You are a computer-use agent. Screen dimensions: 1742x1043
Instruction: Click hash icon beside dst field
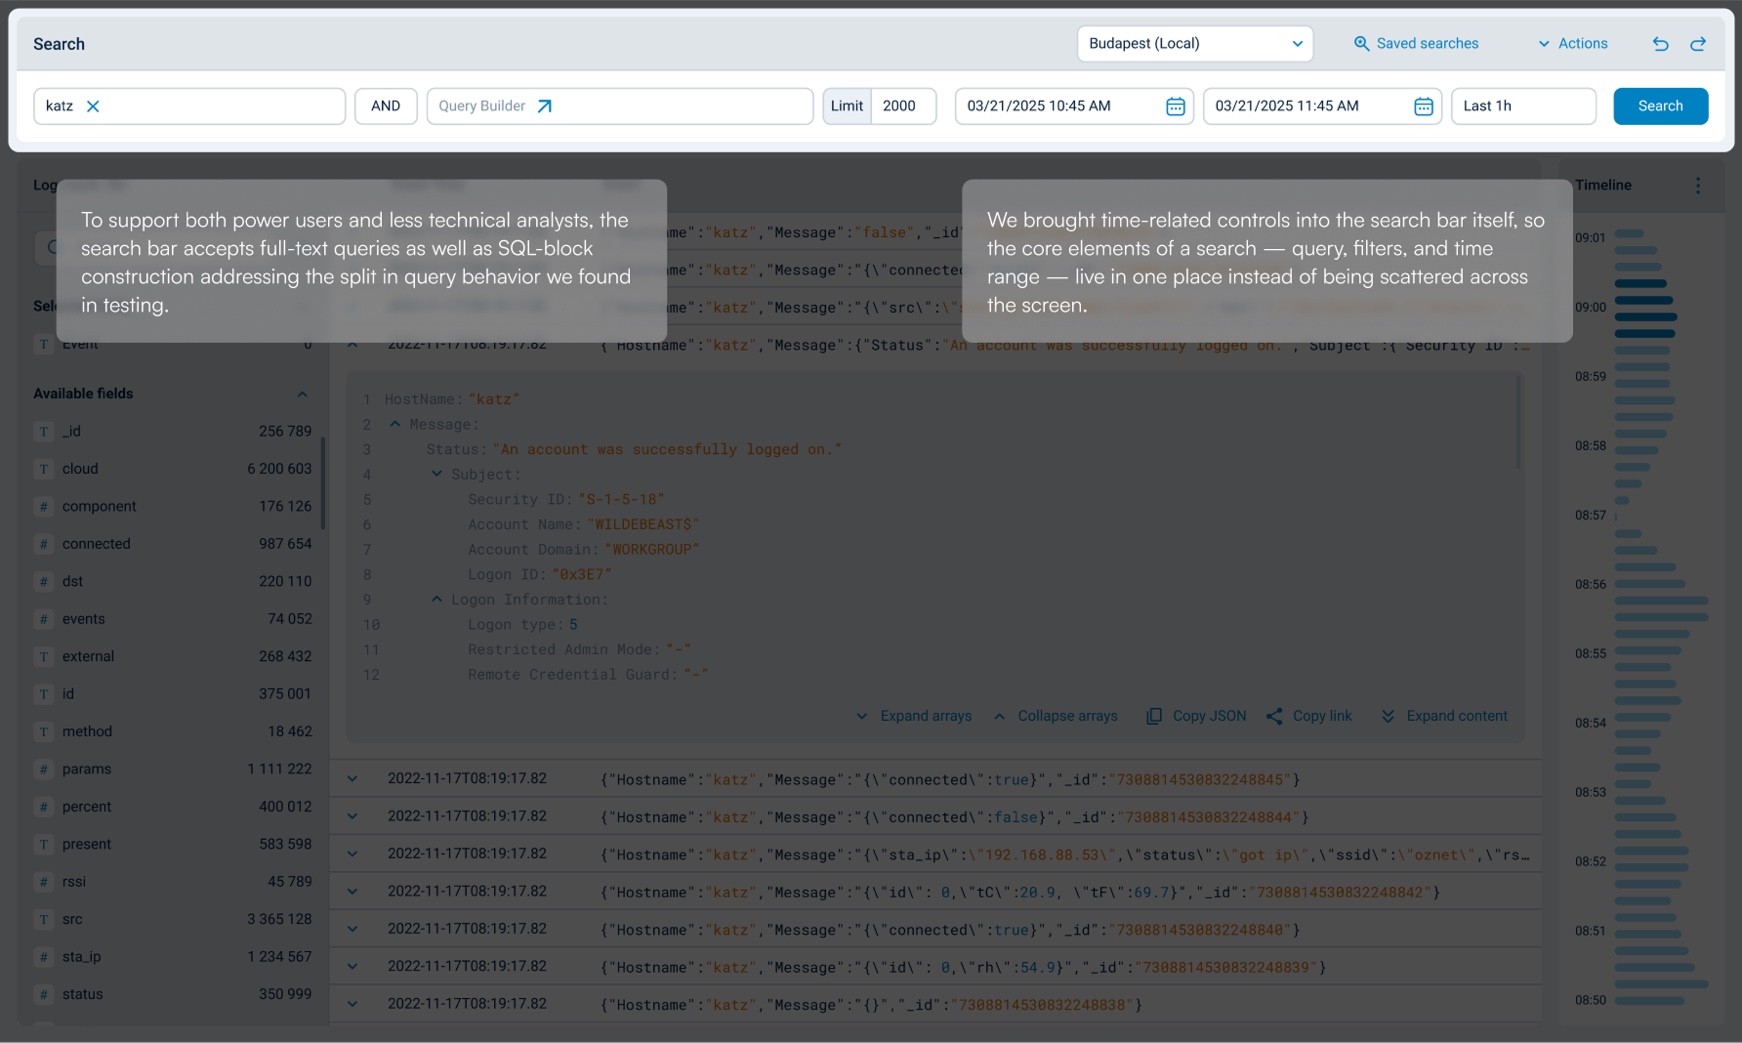(44, 582)
